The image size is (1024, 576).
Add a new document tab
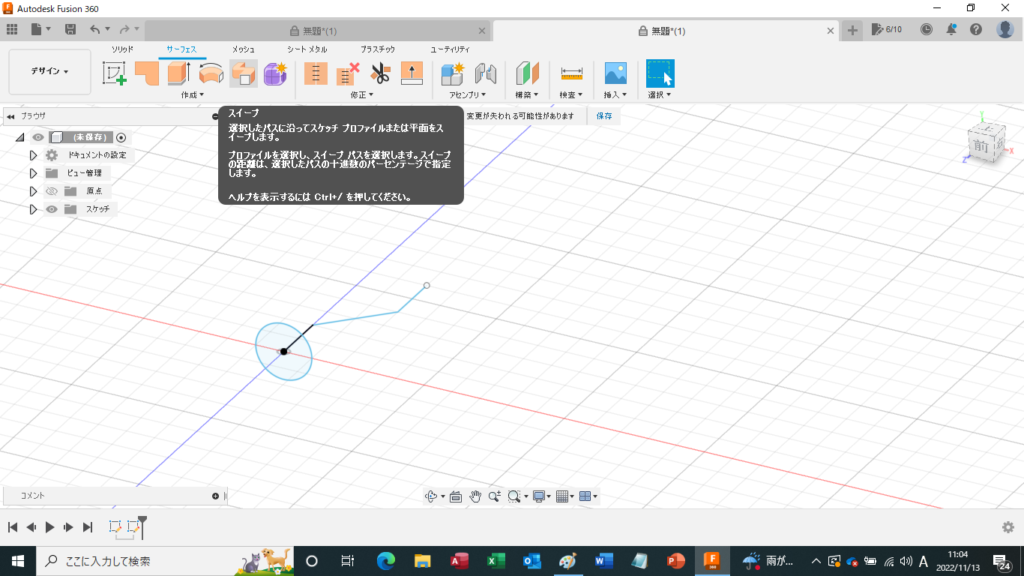852,30
